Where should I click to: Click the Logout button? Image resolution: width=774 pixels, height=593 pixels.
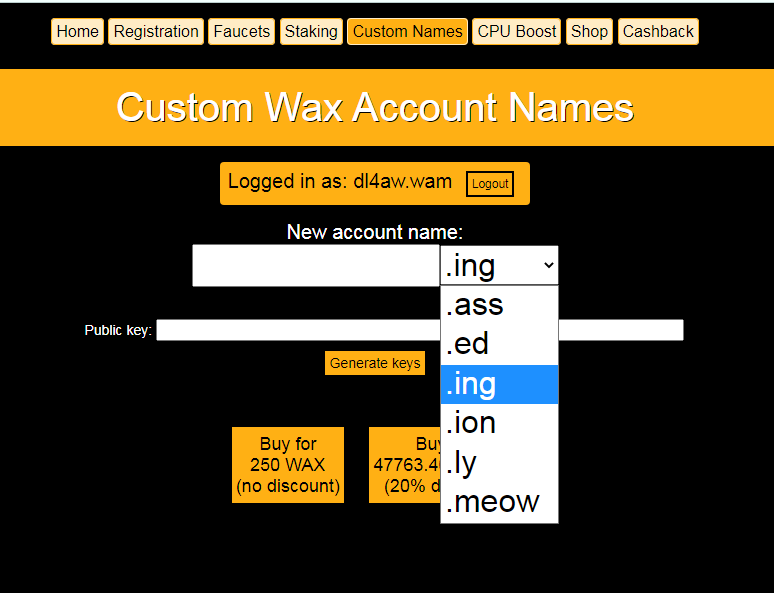pos(490,184)
